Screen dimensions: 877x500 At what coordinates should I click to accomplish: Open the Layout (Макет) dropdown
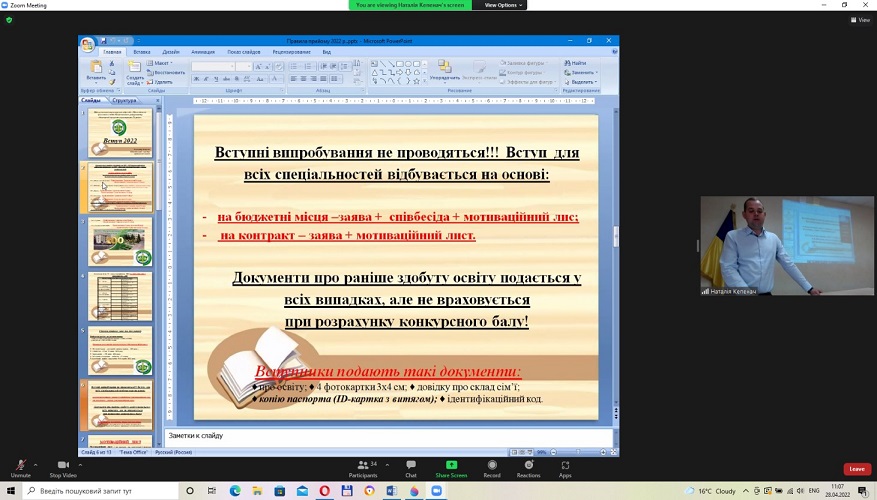(160, 63)
